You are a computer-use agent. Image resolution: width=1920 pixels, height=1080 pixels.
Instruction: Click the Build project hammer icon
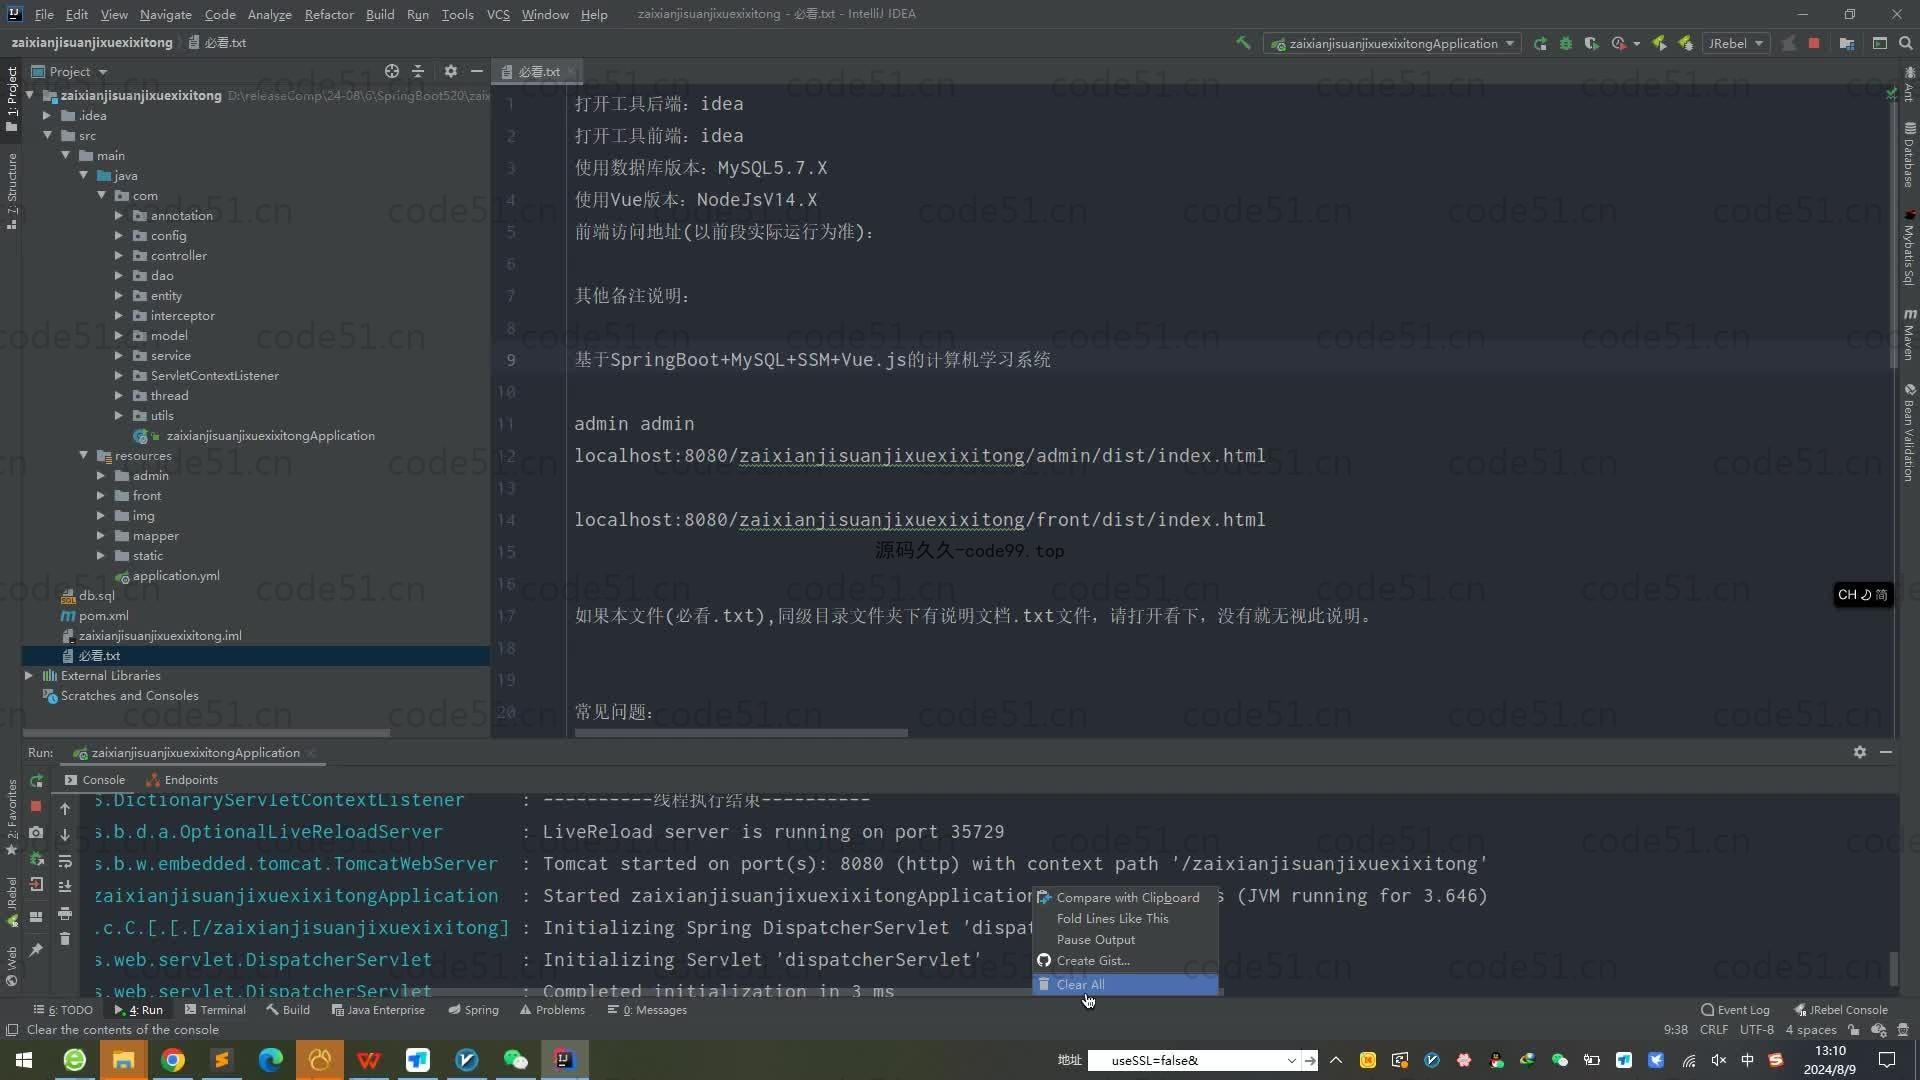point(1243,43)
